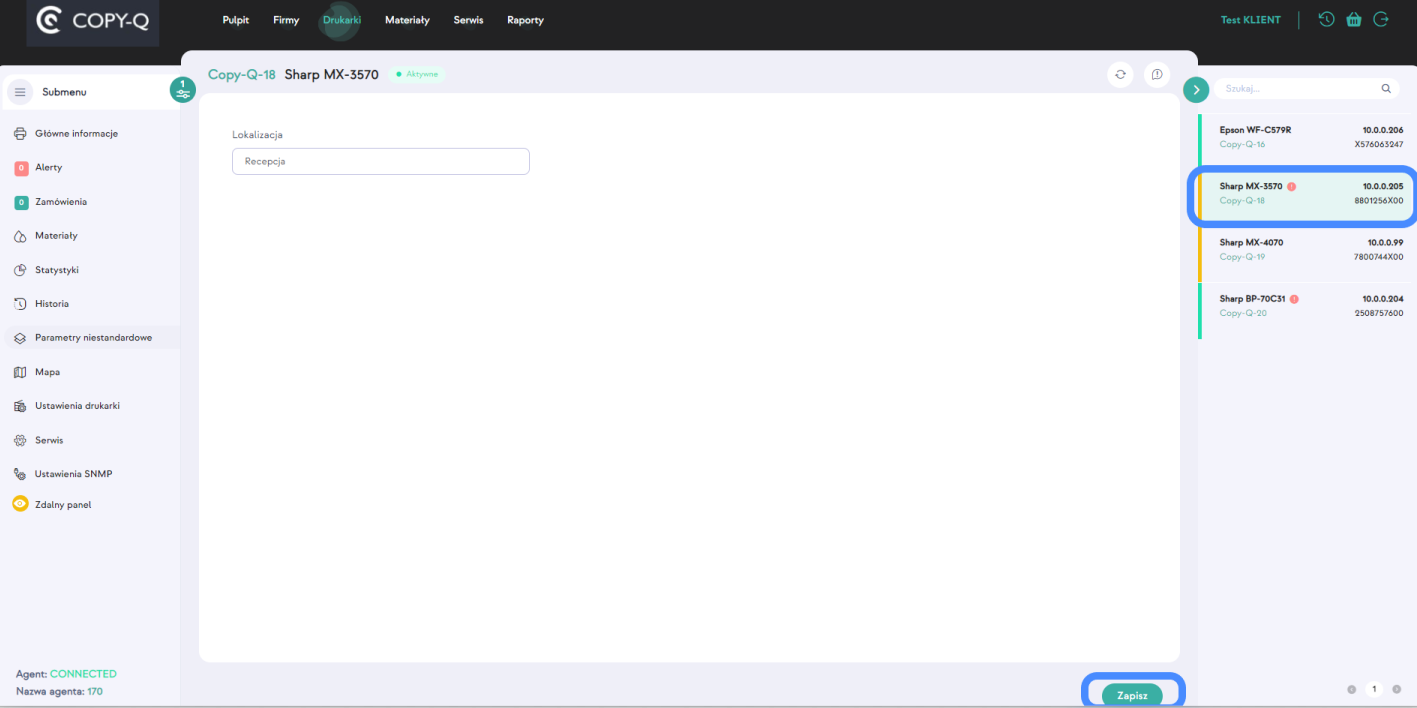Click the SNMP icon beside Ustawienia SNMP
Screen dimensions: 1417x708
point(20,474)
